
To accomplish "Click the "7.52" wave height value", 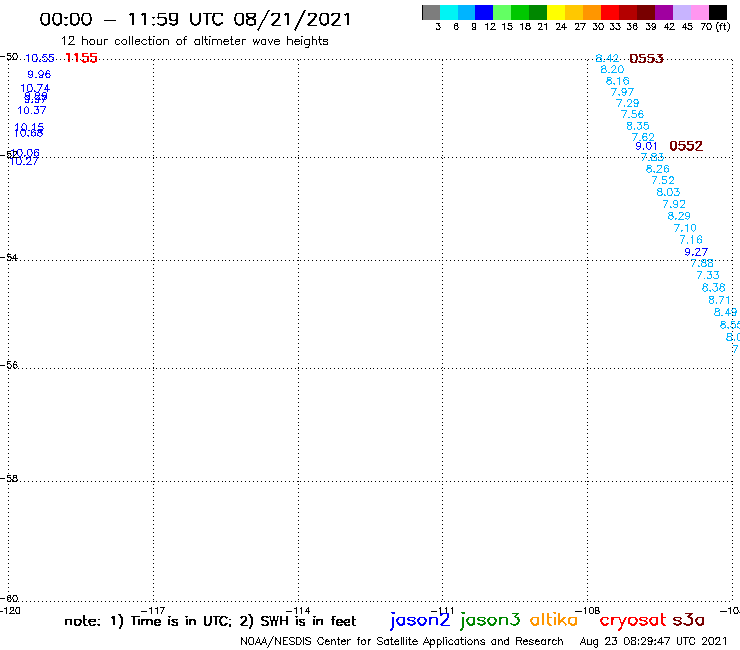I will click(x=663, y=180).
